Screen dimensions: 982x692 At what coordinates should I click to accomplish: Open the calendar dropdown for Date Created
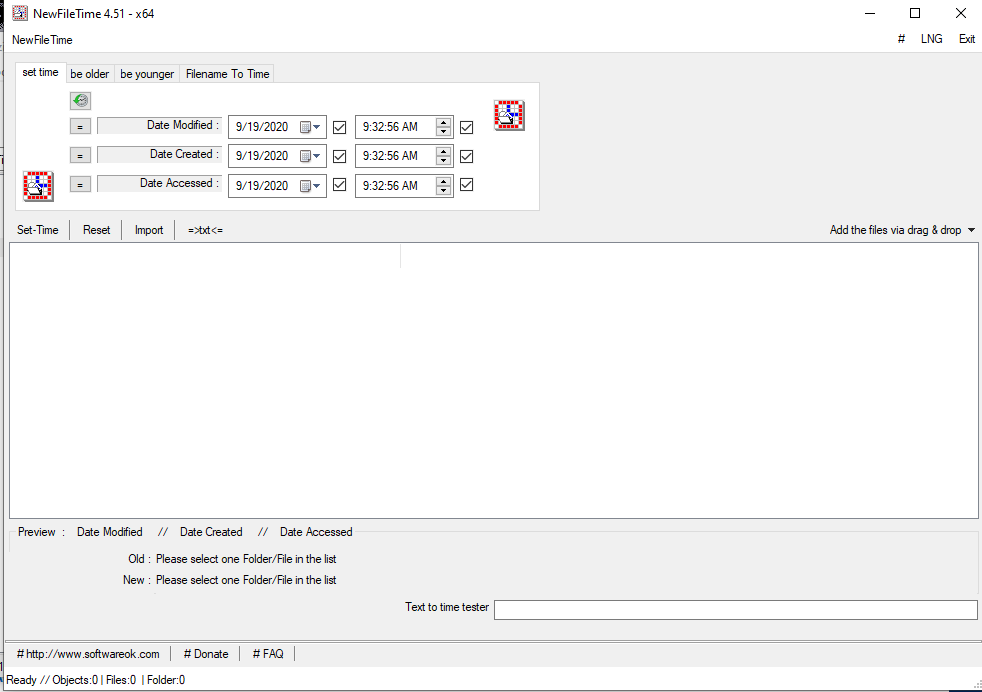coord(310,156)
